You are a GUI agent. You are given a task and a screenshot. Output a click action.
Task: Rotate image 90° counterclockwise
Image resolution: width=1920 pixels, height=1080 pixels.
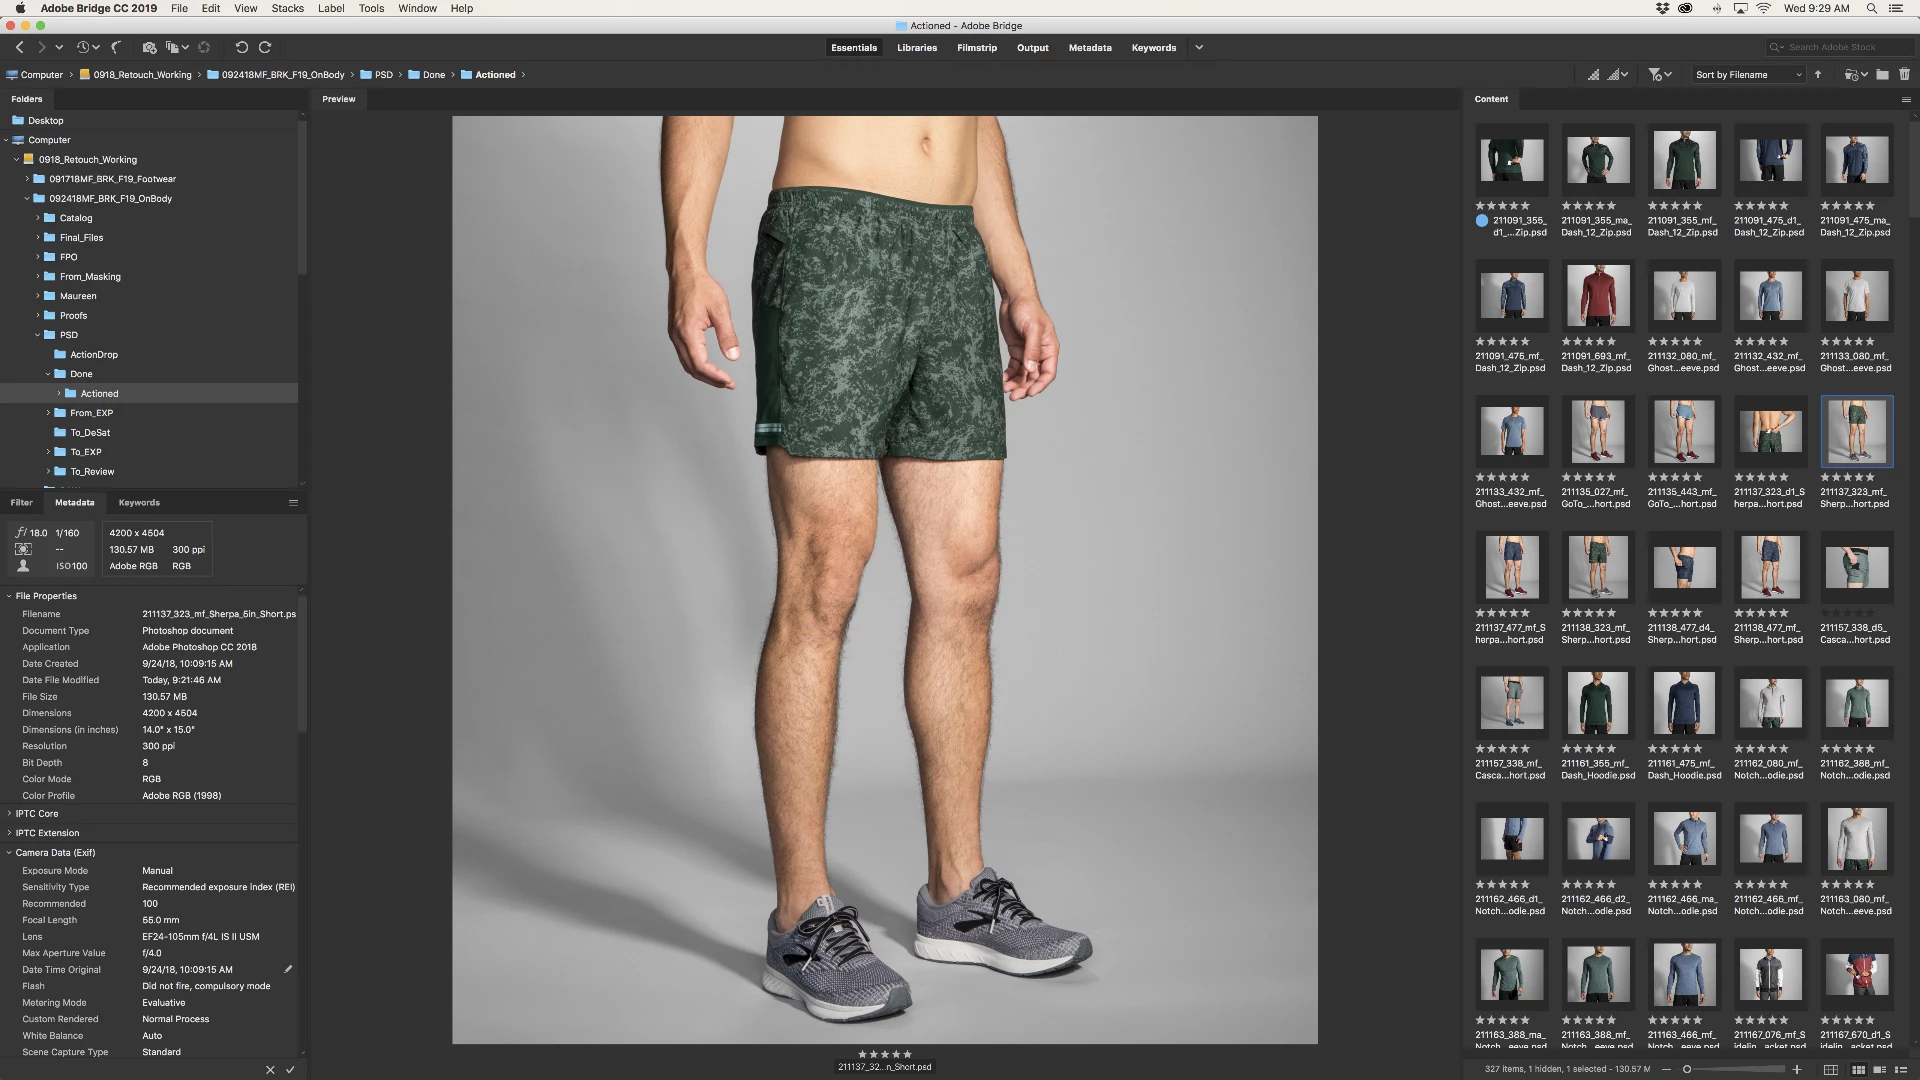(x=241, y=47)
